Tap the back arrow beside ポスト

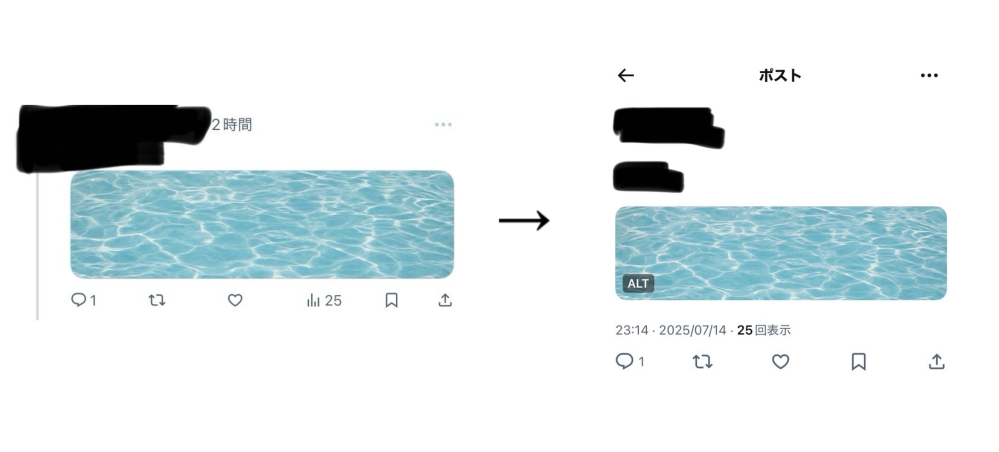coord(626,75)
